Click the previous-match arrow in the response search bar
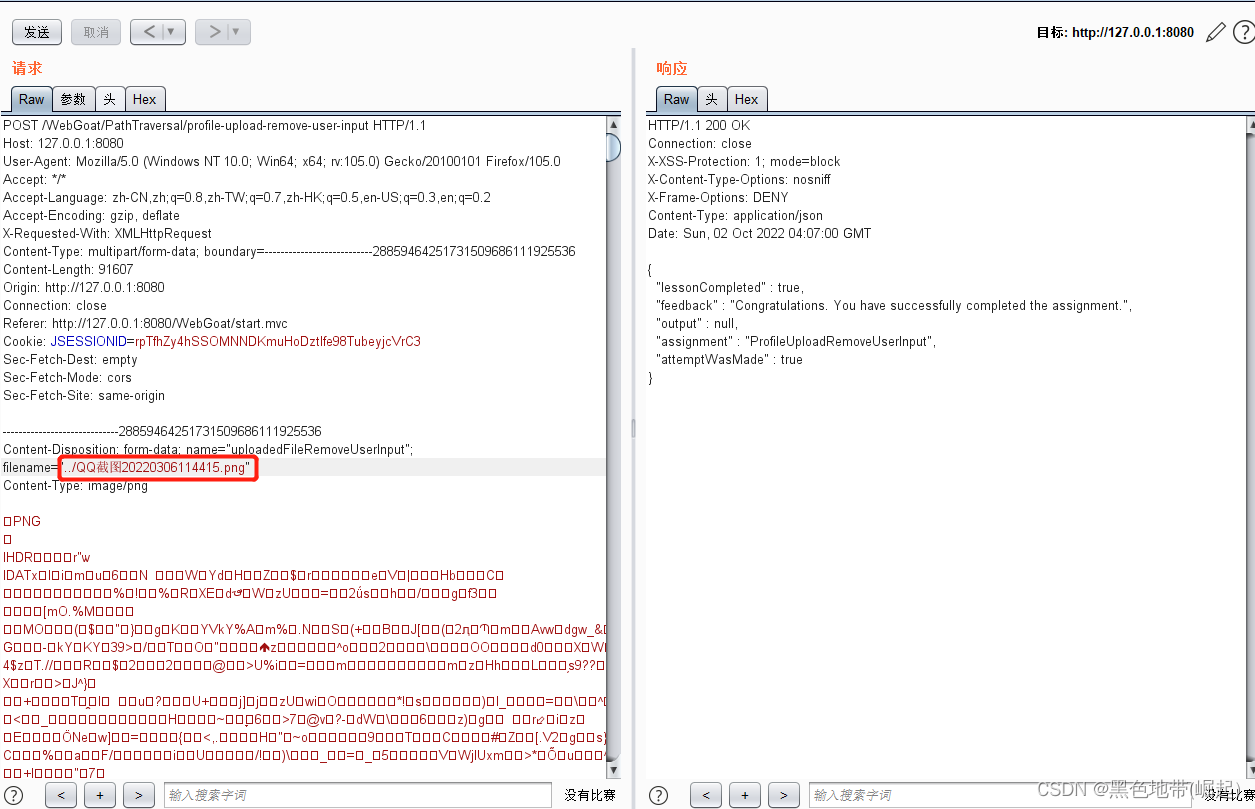Viewport: 1255px width, 809px height. coord(705,794)
